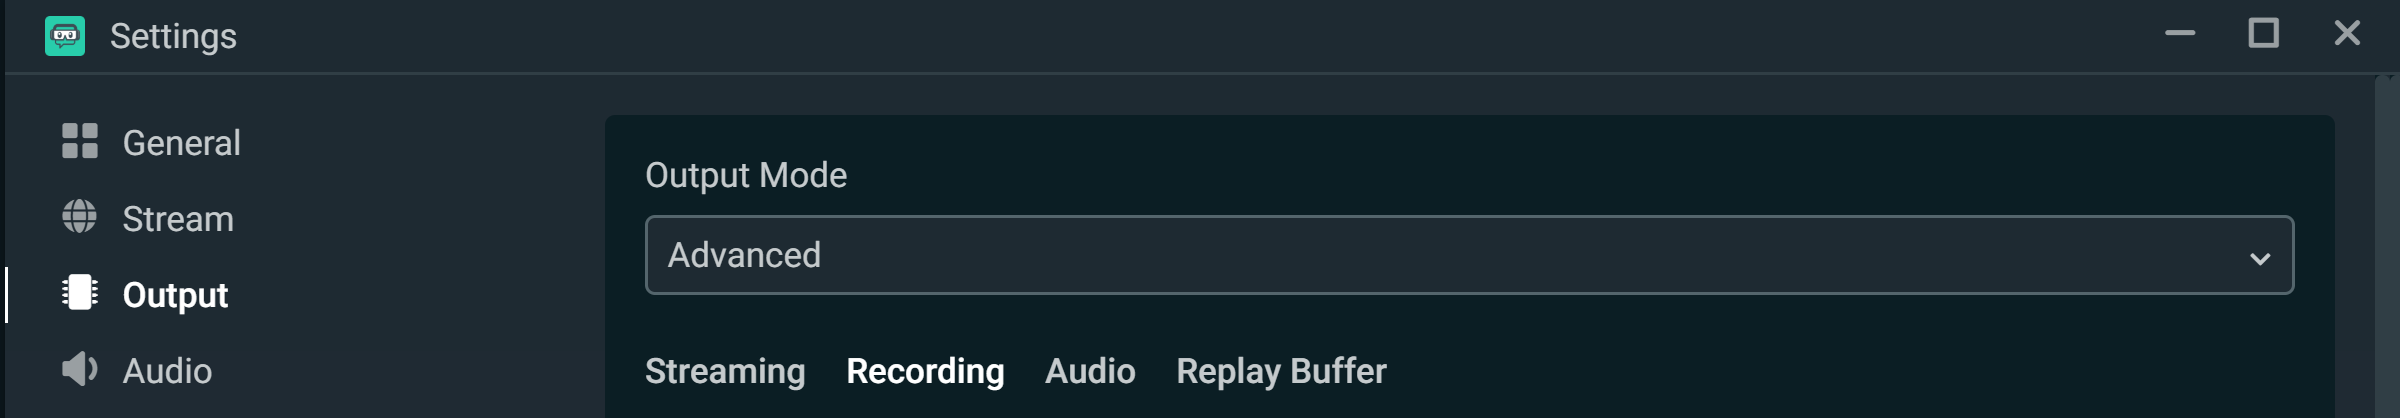
Task: Open Audio settings label in the sidebar
Action: [x=167, y=371]
